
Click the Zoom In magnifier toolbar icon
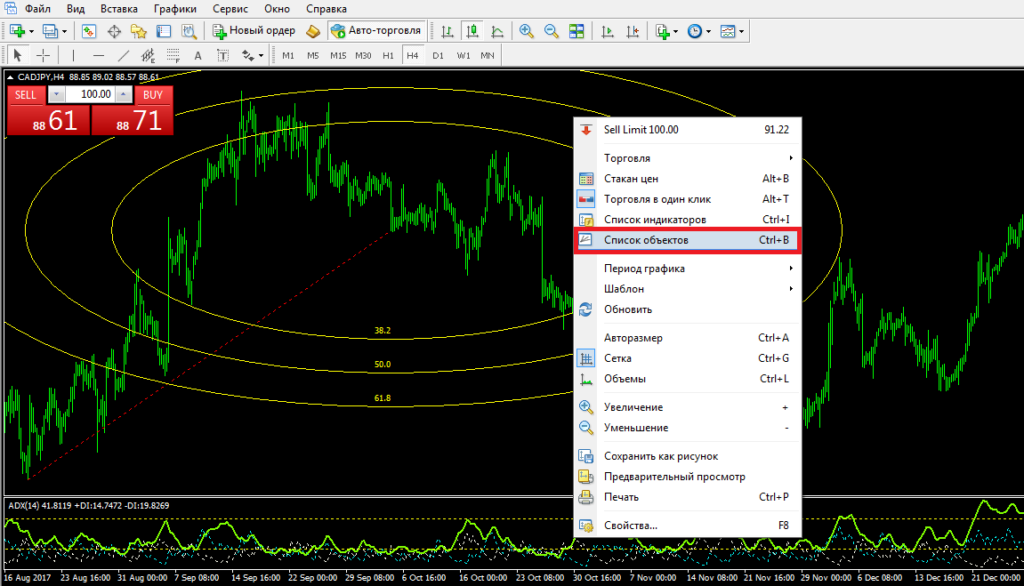[x=527, y=31]
